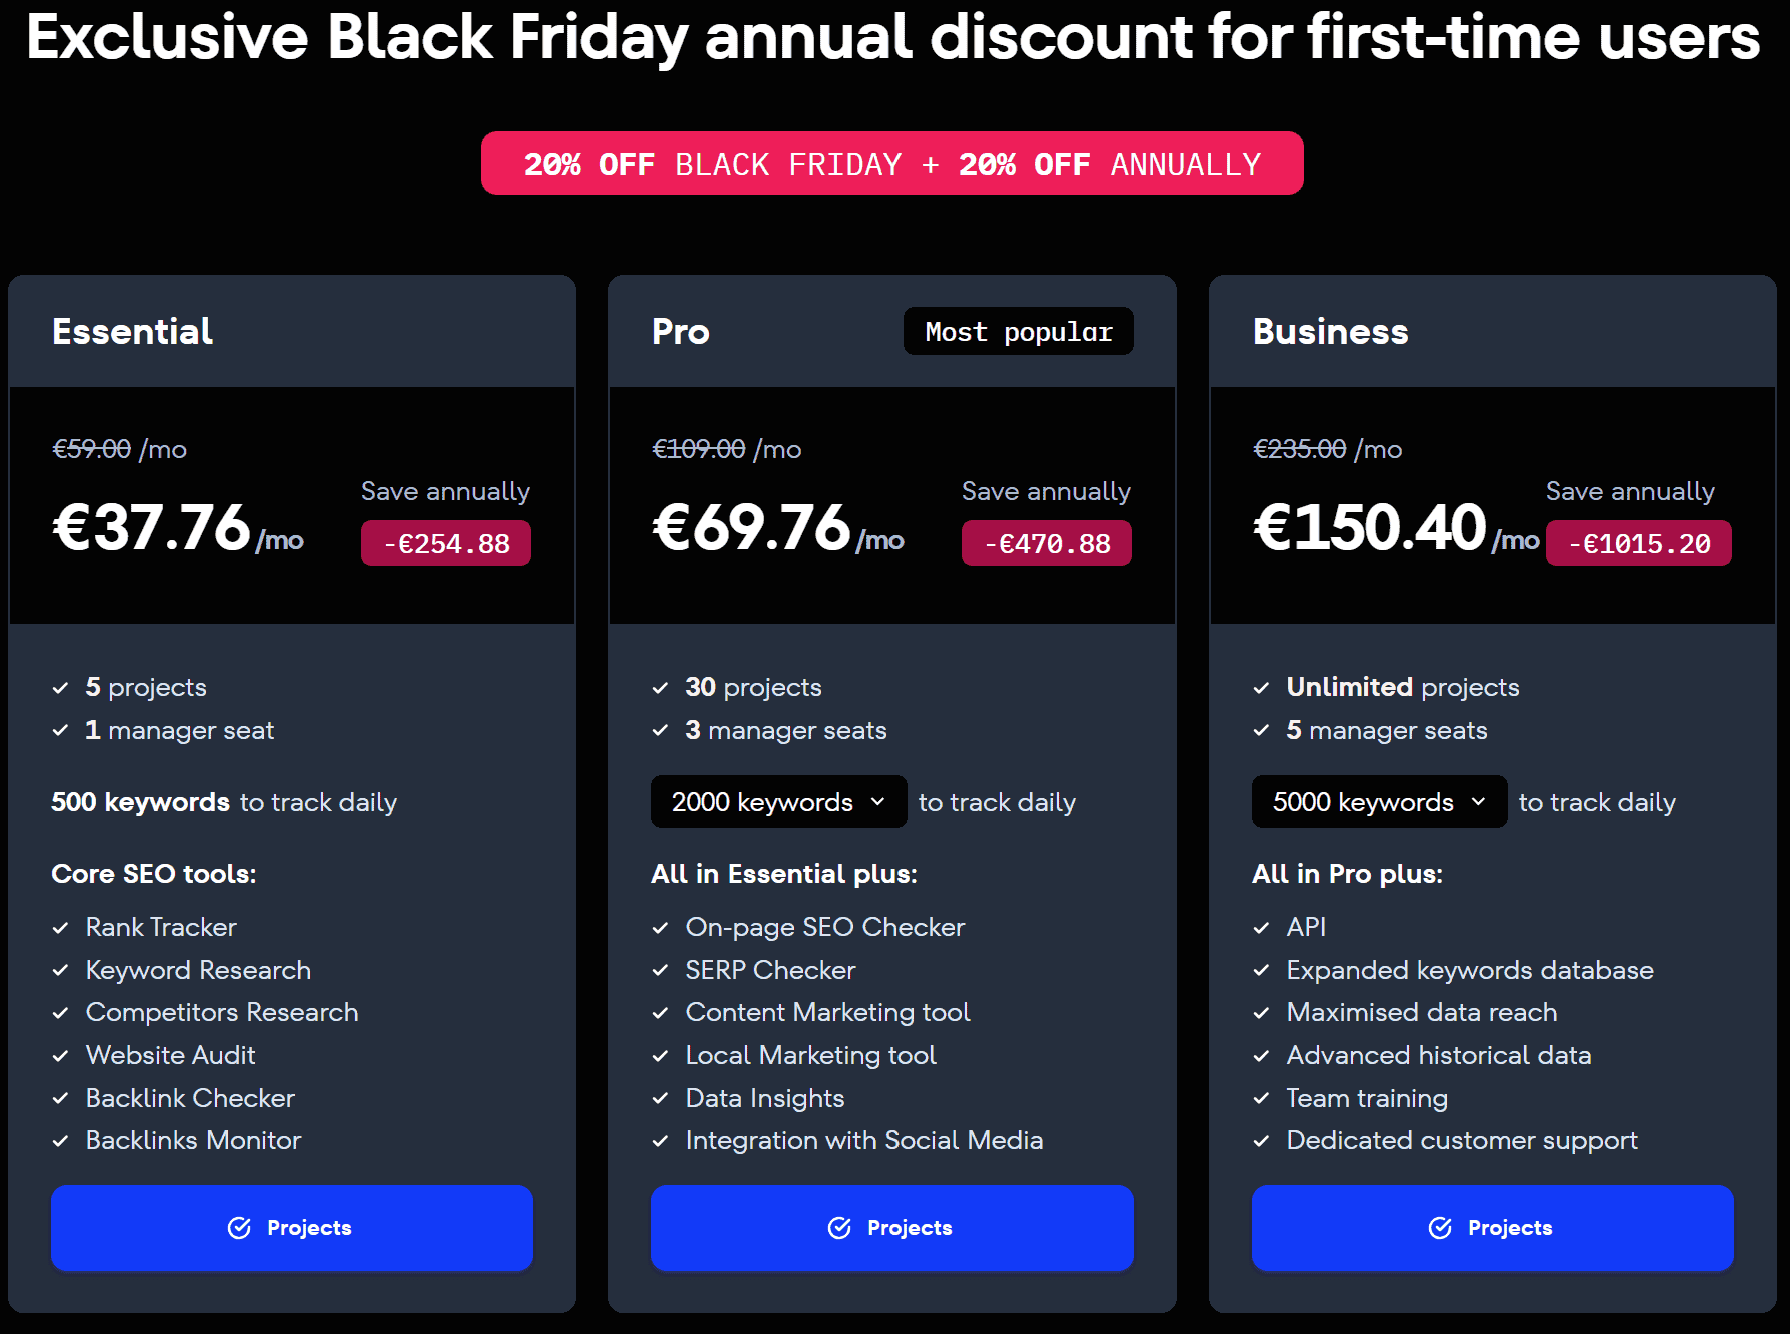This screenshot has height=1334, width=1790.
Task: Click the Business save annually -€1015.20 badge
Action: pos(1638,544)
